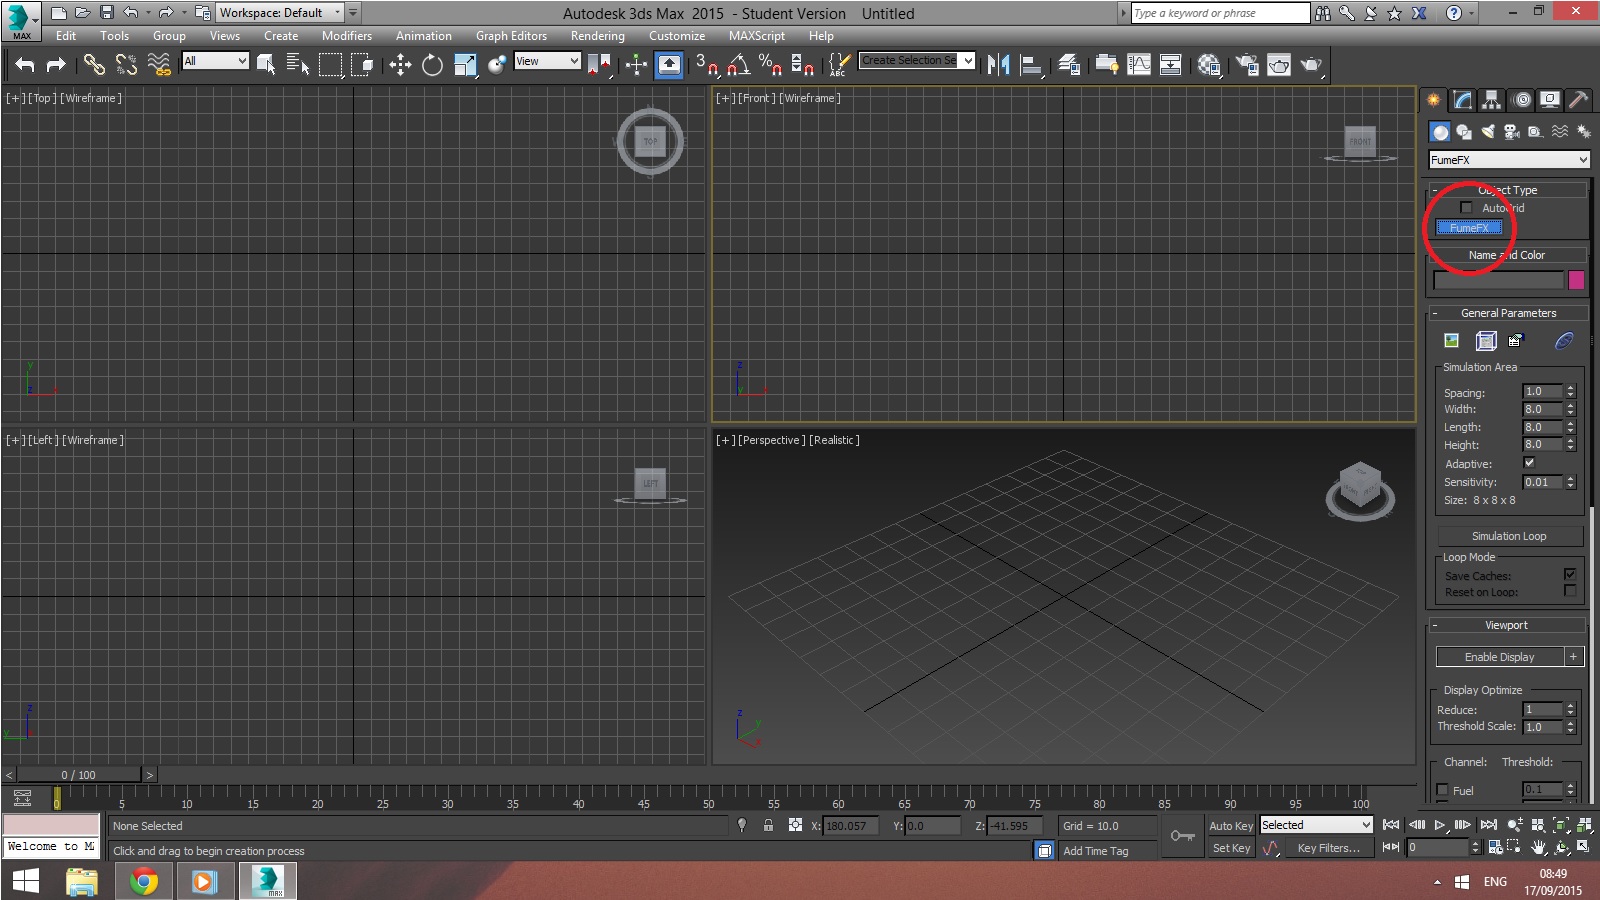Open the View coordinate system dropdown
1600x900 pixels.
tap(547, 61)
